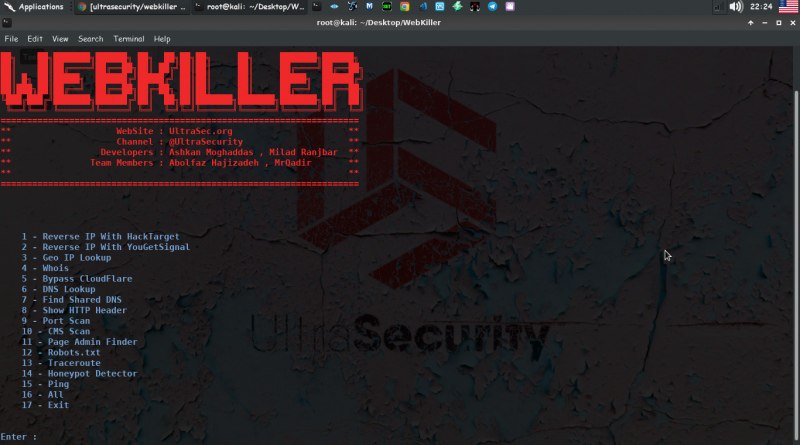800x445 pixels.
Task: Open the dark red-faced launcher icon
Action: [474, 7]
